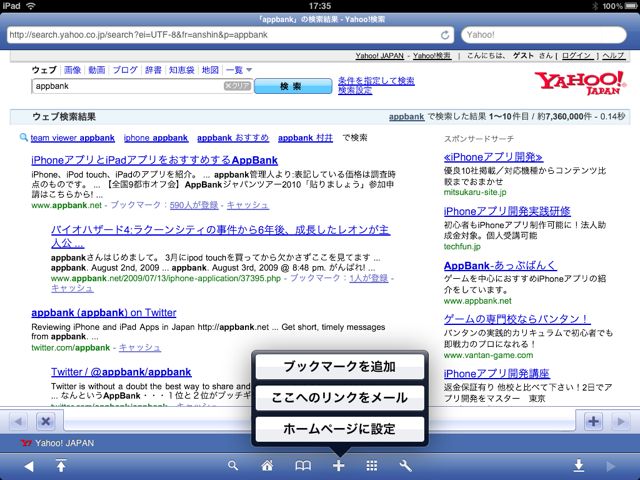Screen dimensions: 640x480
Task: Click the magnifier icon beside related searches
Action: point(24,138)
